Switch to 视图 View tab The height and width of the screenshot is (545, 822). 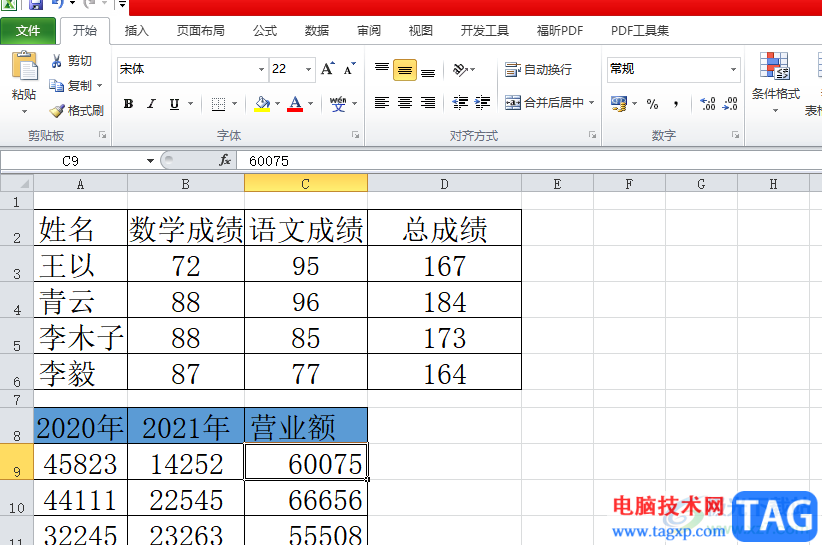(421, 30)
